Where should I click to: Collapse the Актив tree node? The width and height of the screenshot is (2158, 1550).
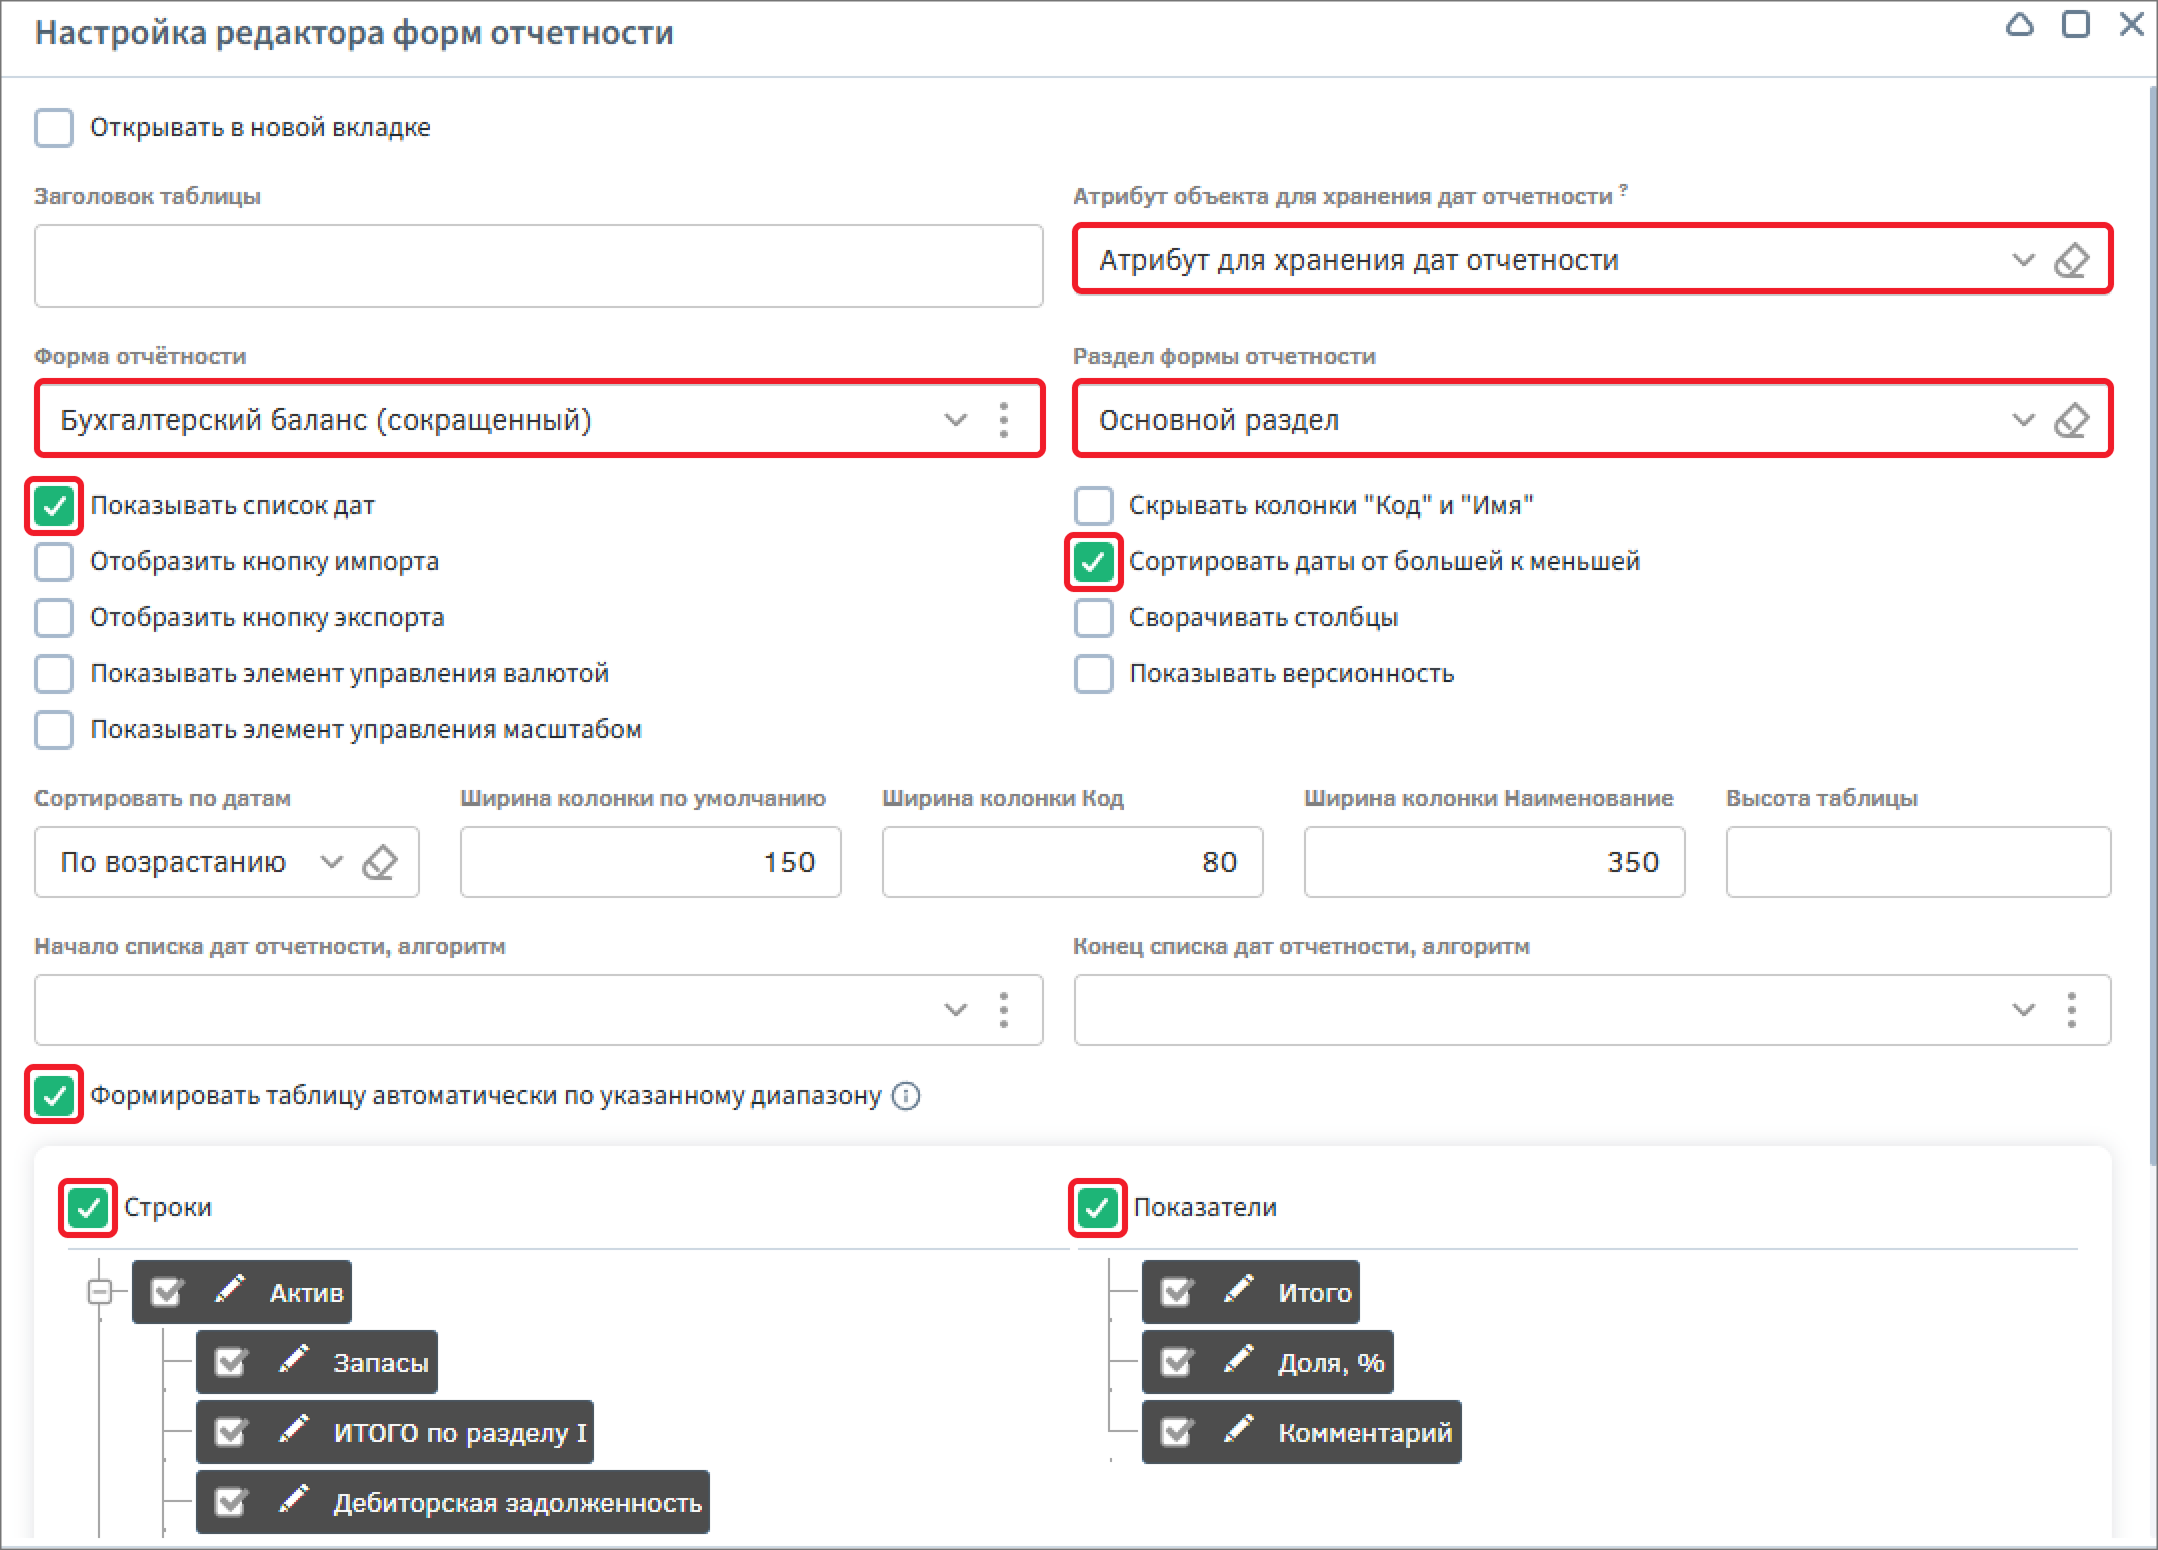(x=100, y=1293)
